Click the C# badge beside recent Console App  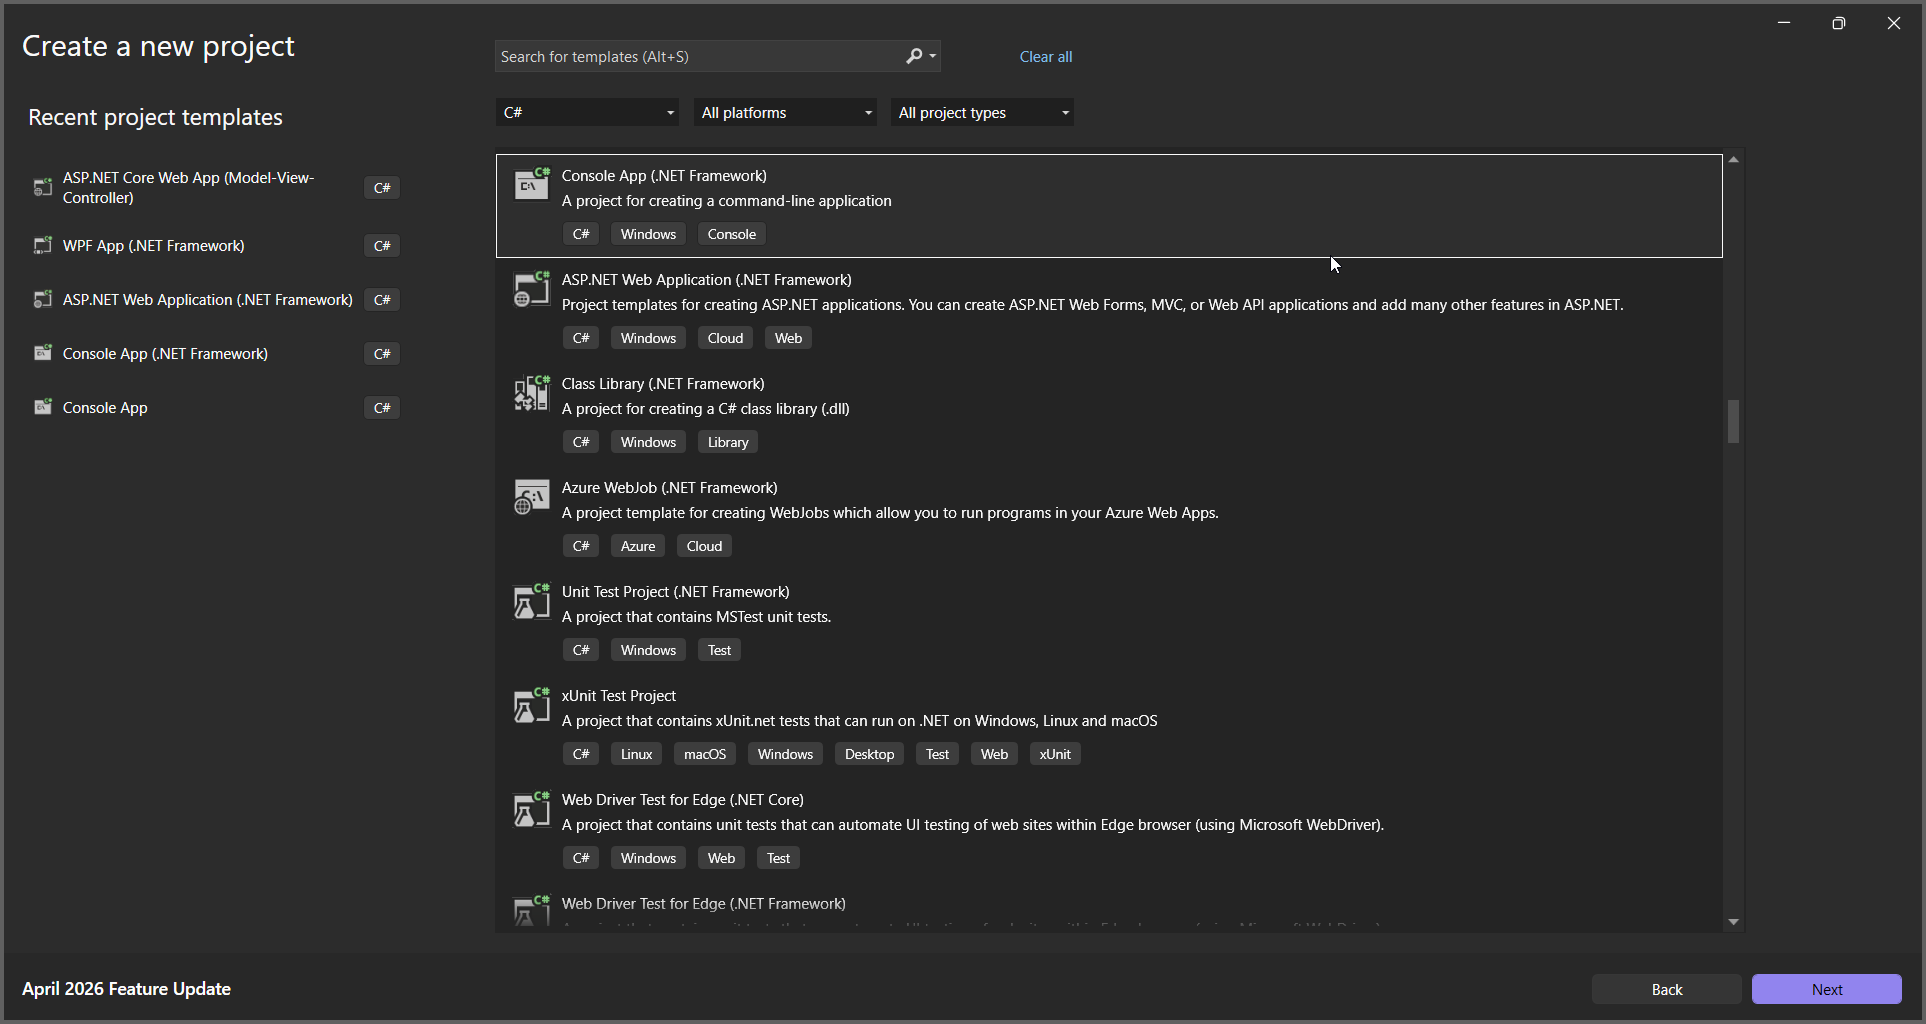coord(382,407)
